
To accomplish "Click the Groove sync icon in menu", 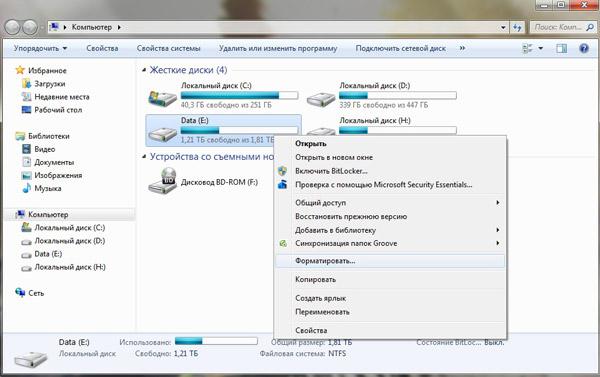I will tap(283, 243).
